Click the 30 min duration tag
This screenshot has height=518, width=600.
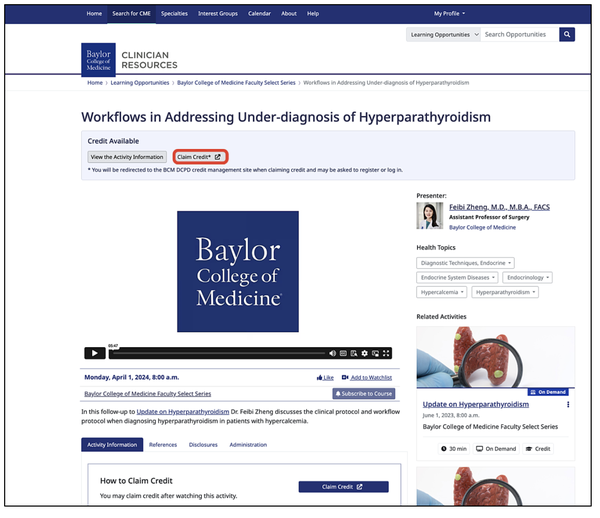pos(454,449)
